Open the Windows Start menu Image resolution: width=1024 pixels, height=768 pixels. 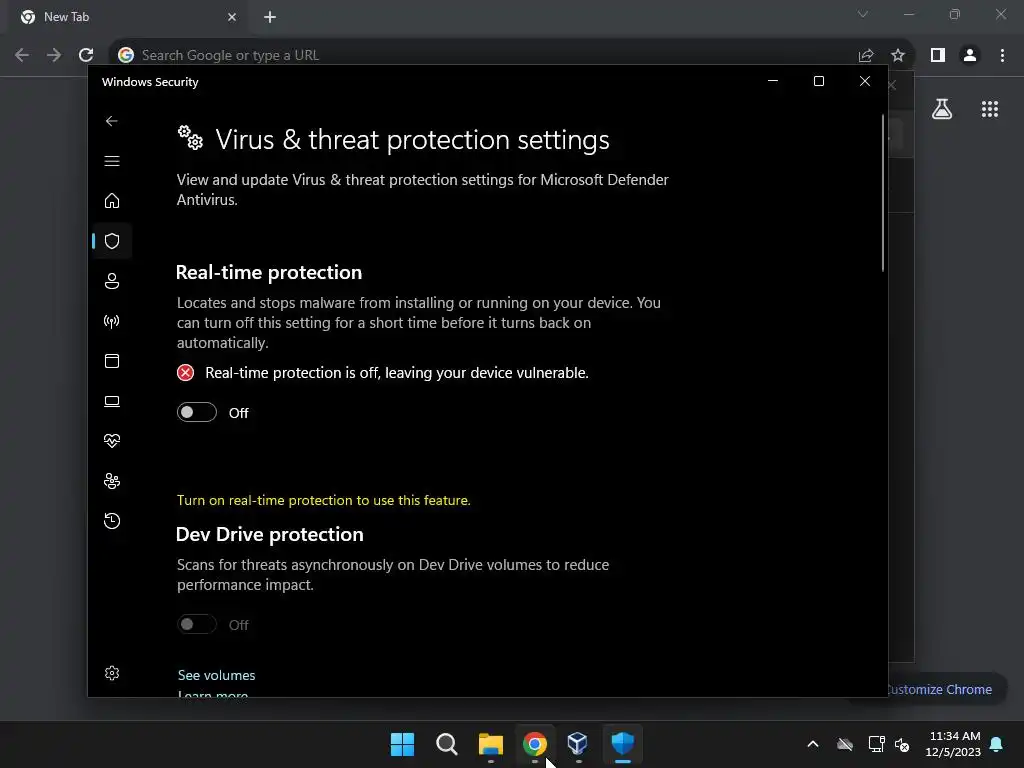point(402,744)
